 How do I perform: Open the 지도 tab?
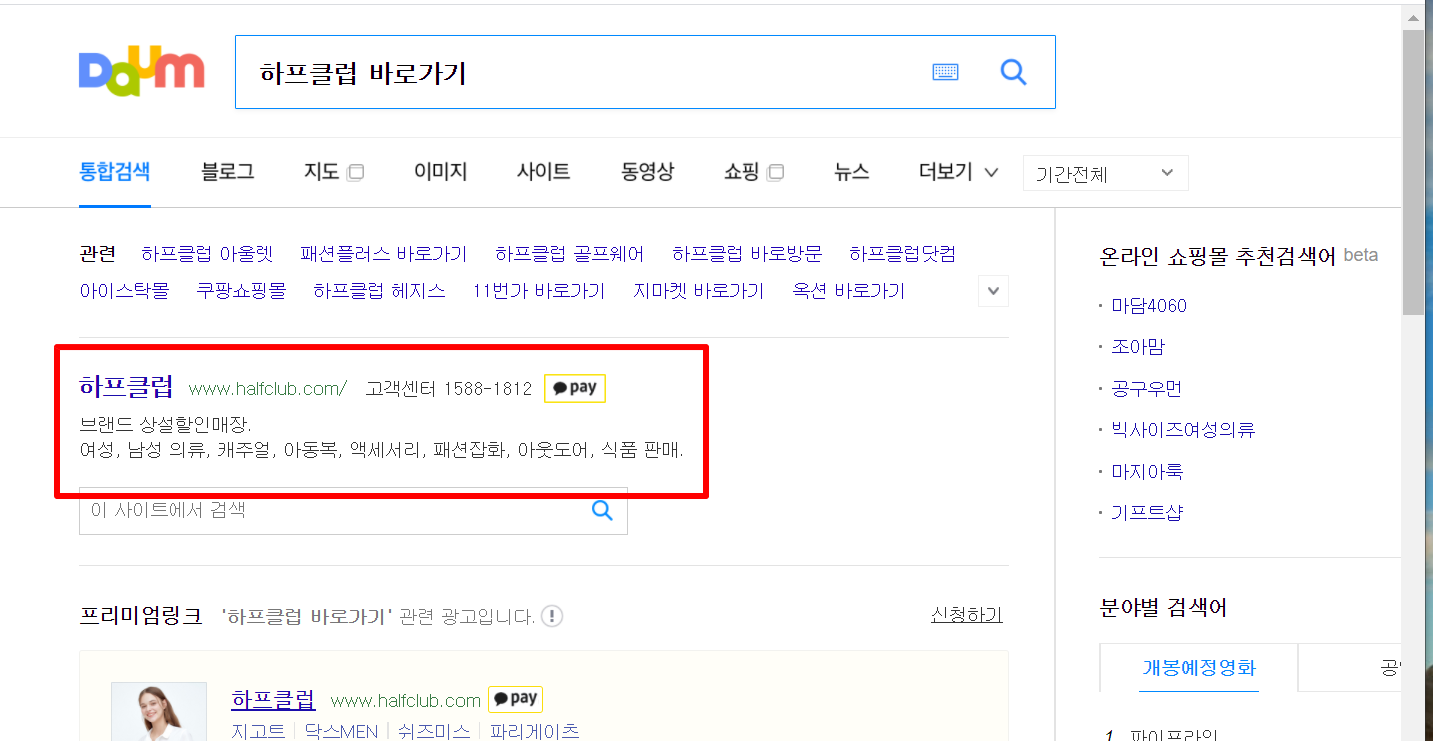[x=321, y=172]
